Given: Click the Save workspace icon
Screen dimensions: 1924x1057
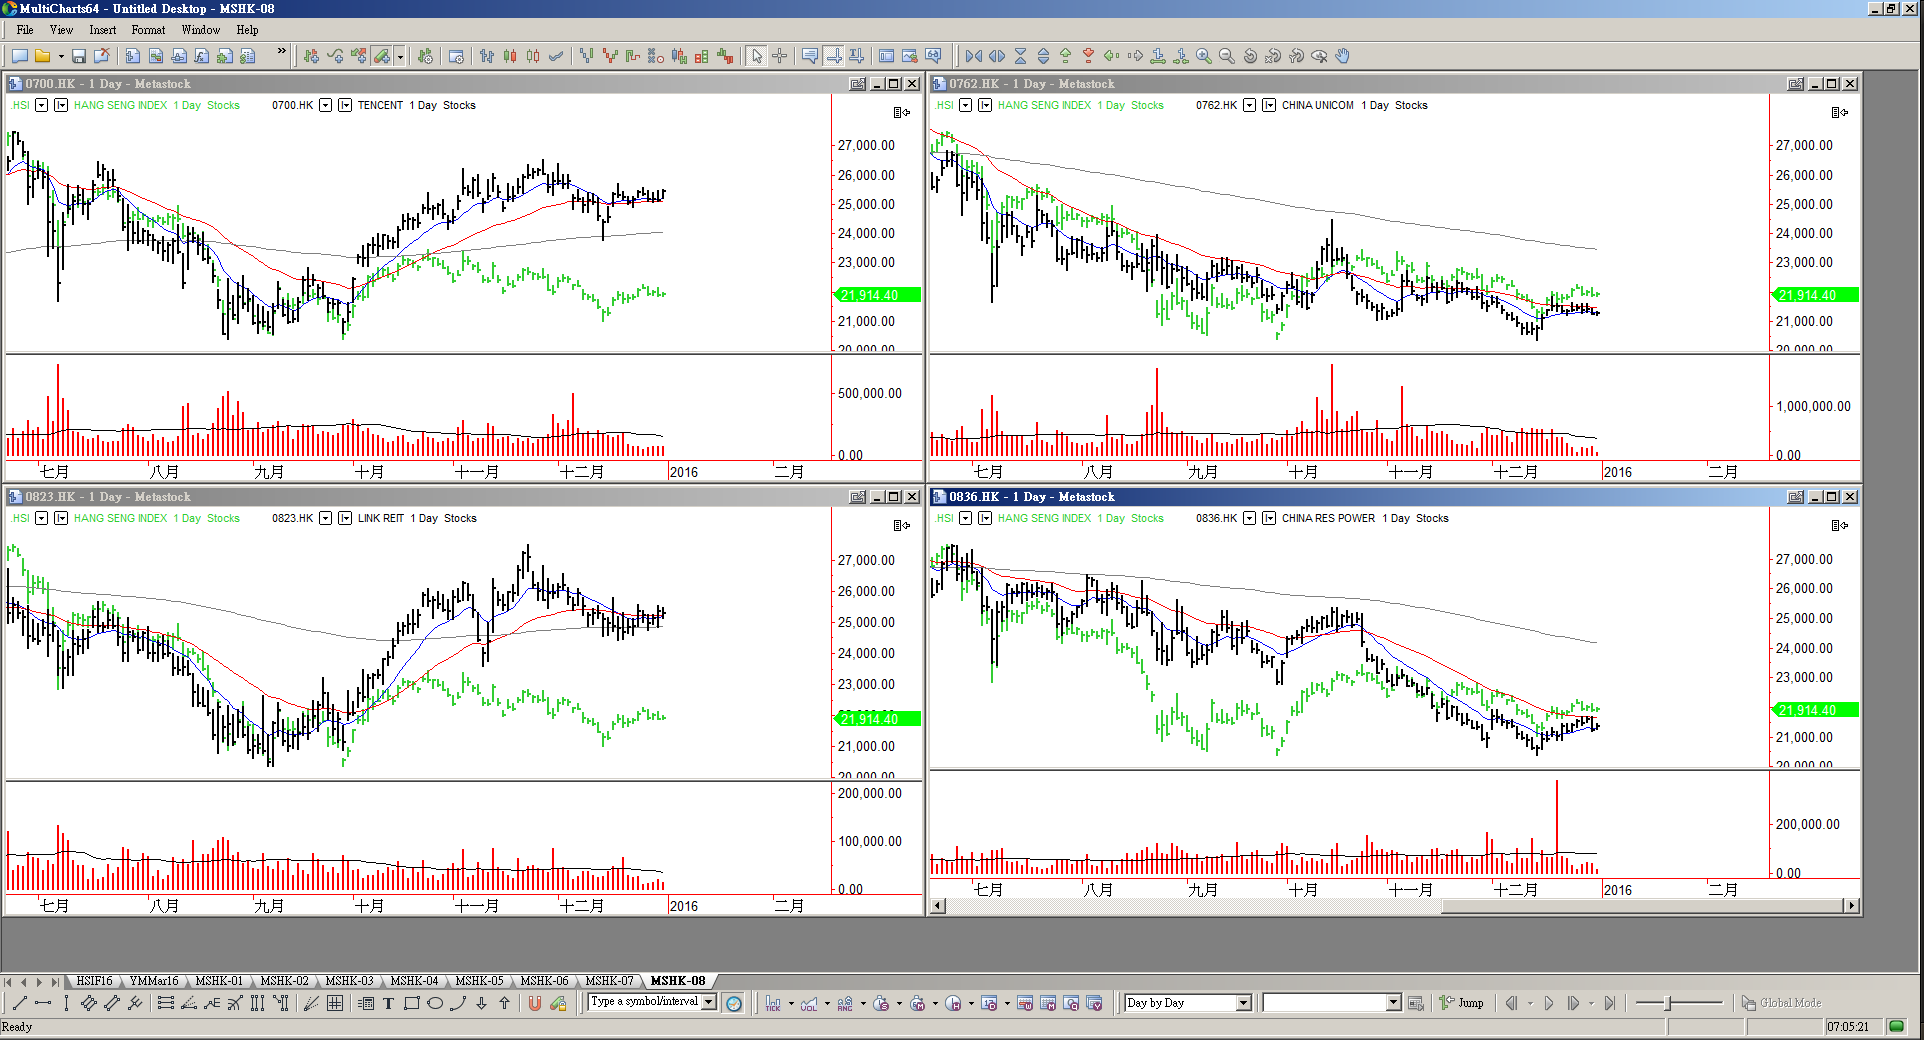Looking at the screenshot, I should tap(78, 56).
